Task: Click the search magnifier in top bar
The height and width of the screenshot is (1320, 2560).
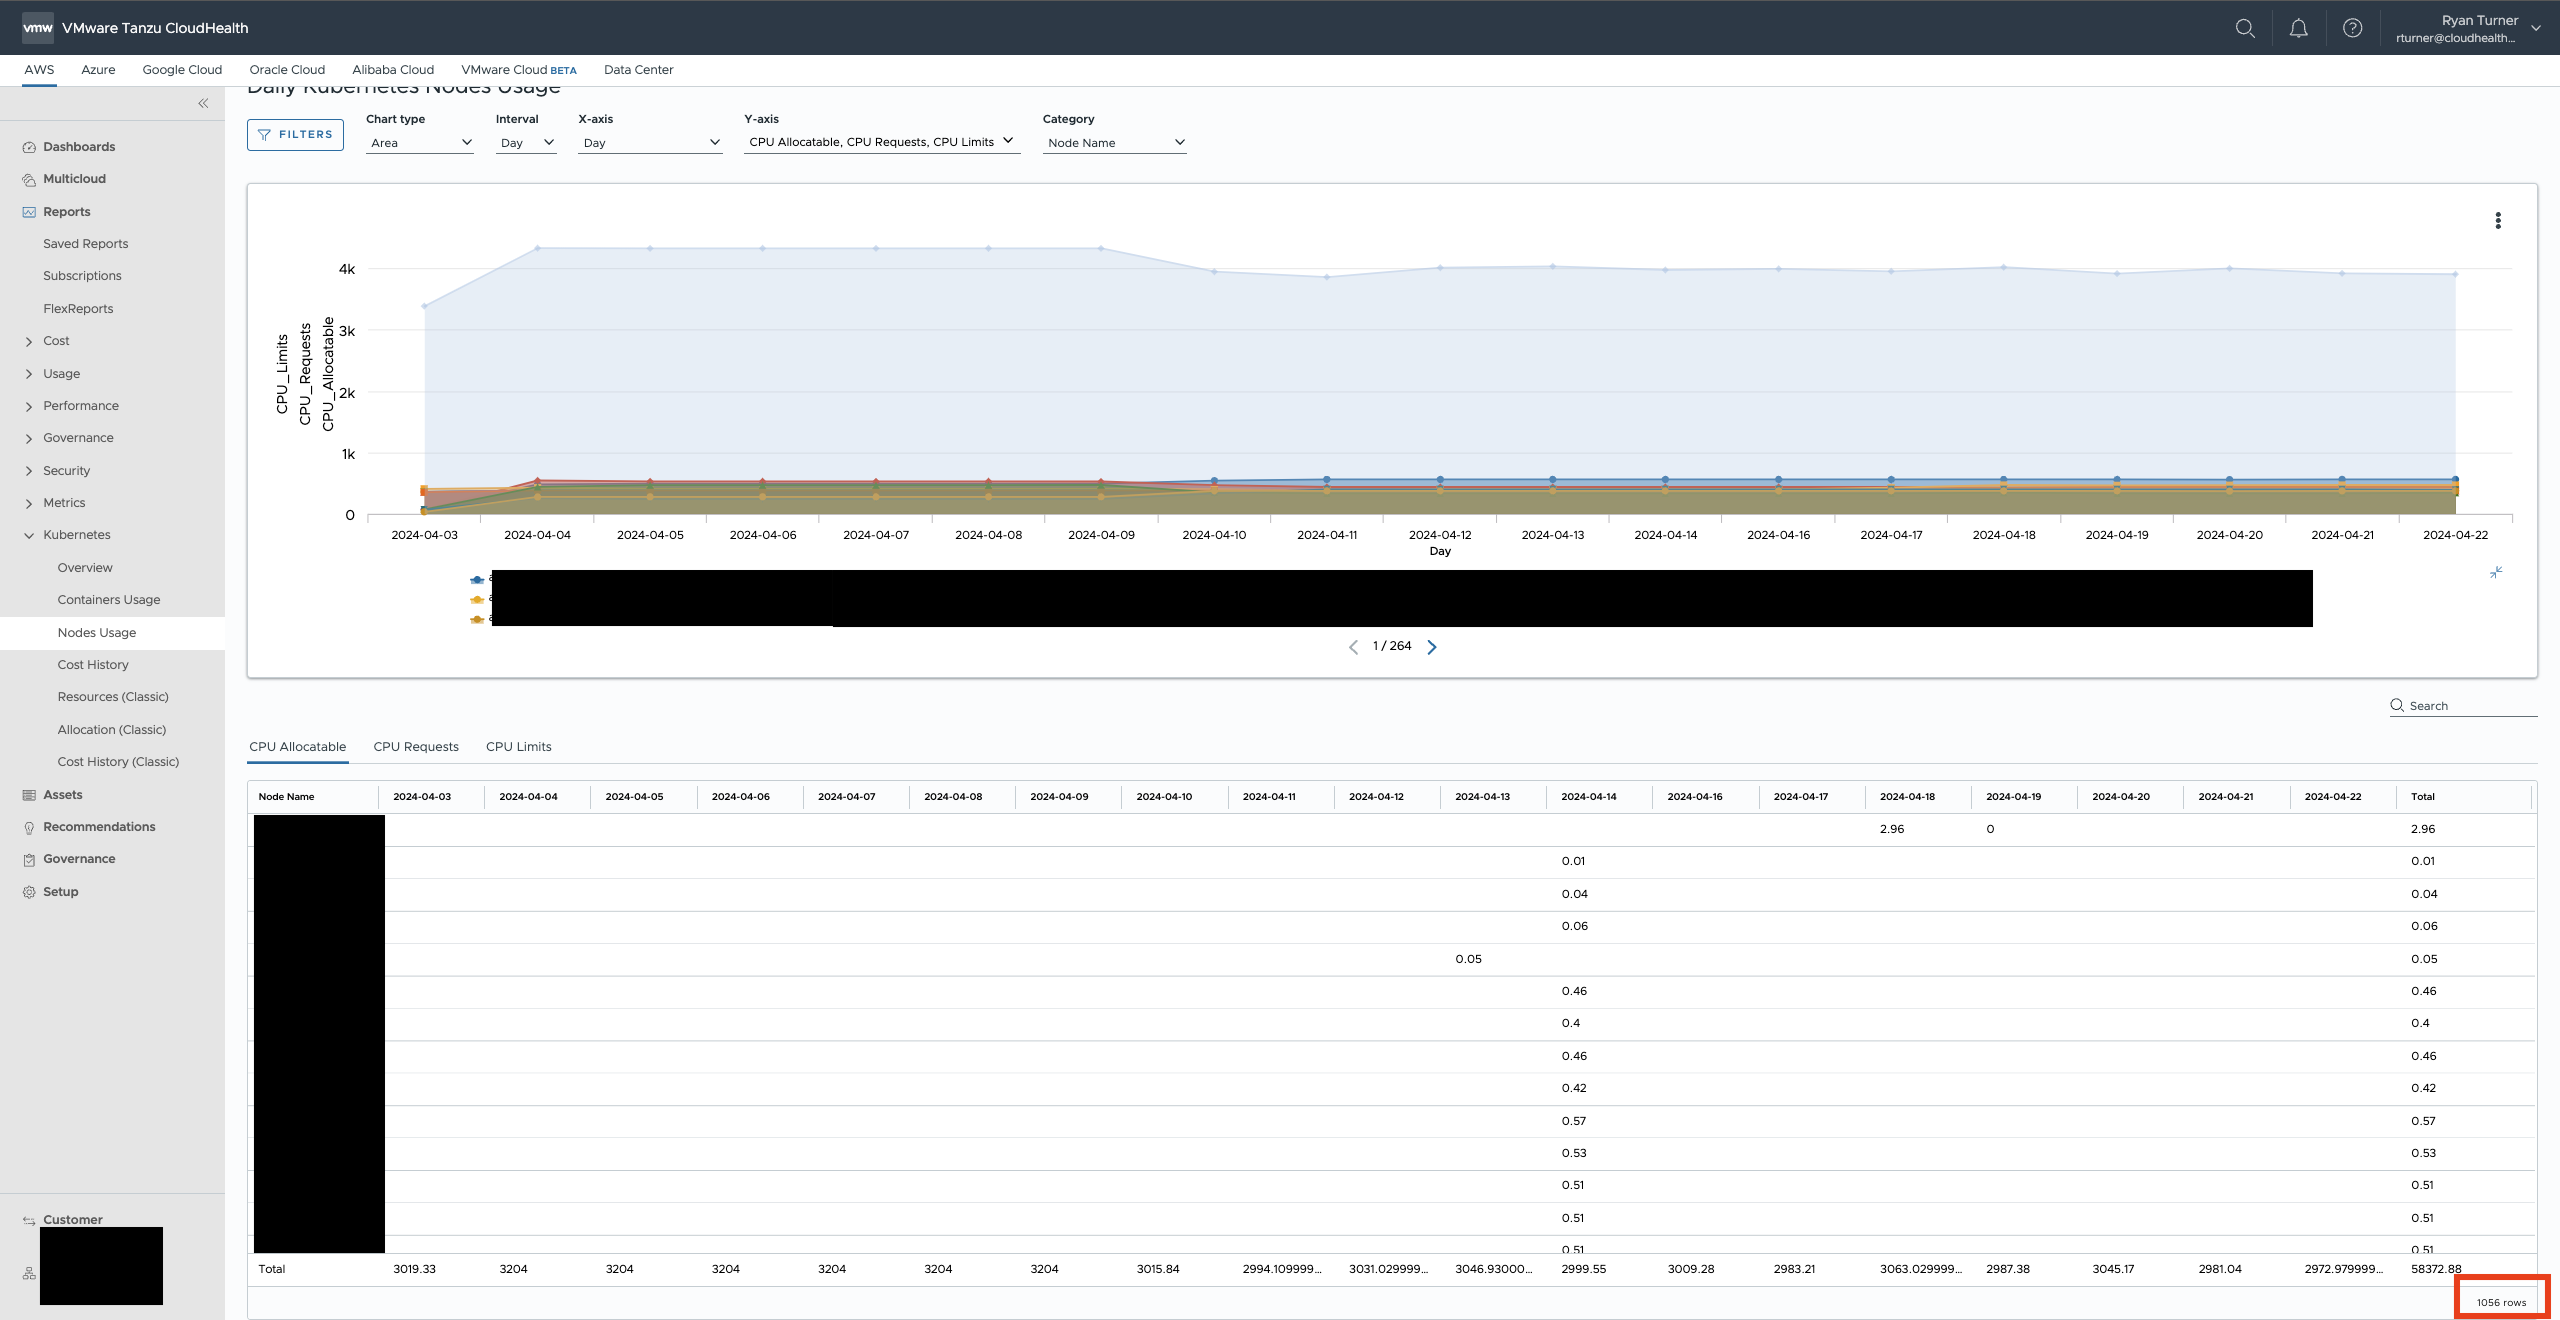Action: 2245,28
